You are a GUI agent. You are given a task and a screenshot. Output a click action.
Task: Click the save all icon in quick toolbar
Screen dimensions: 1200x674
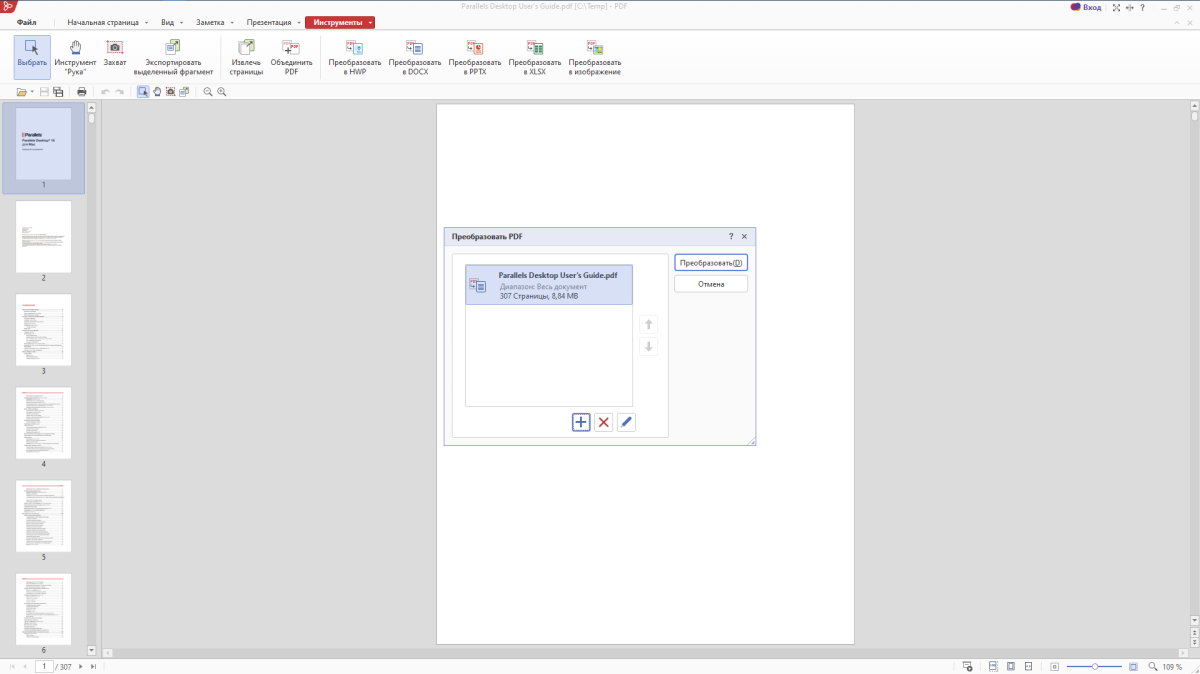pos(58,92)
